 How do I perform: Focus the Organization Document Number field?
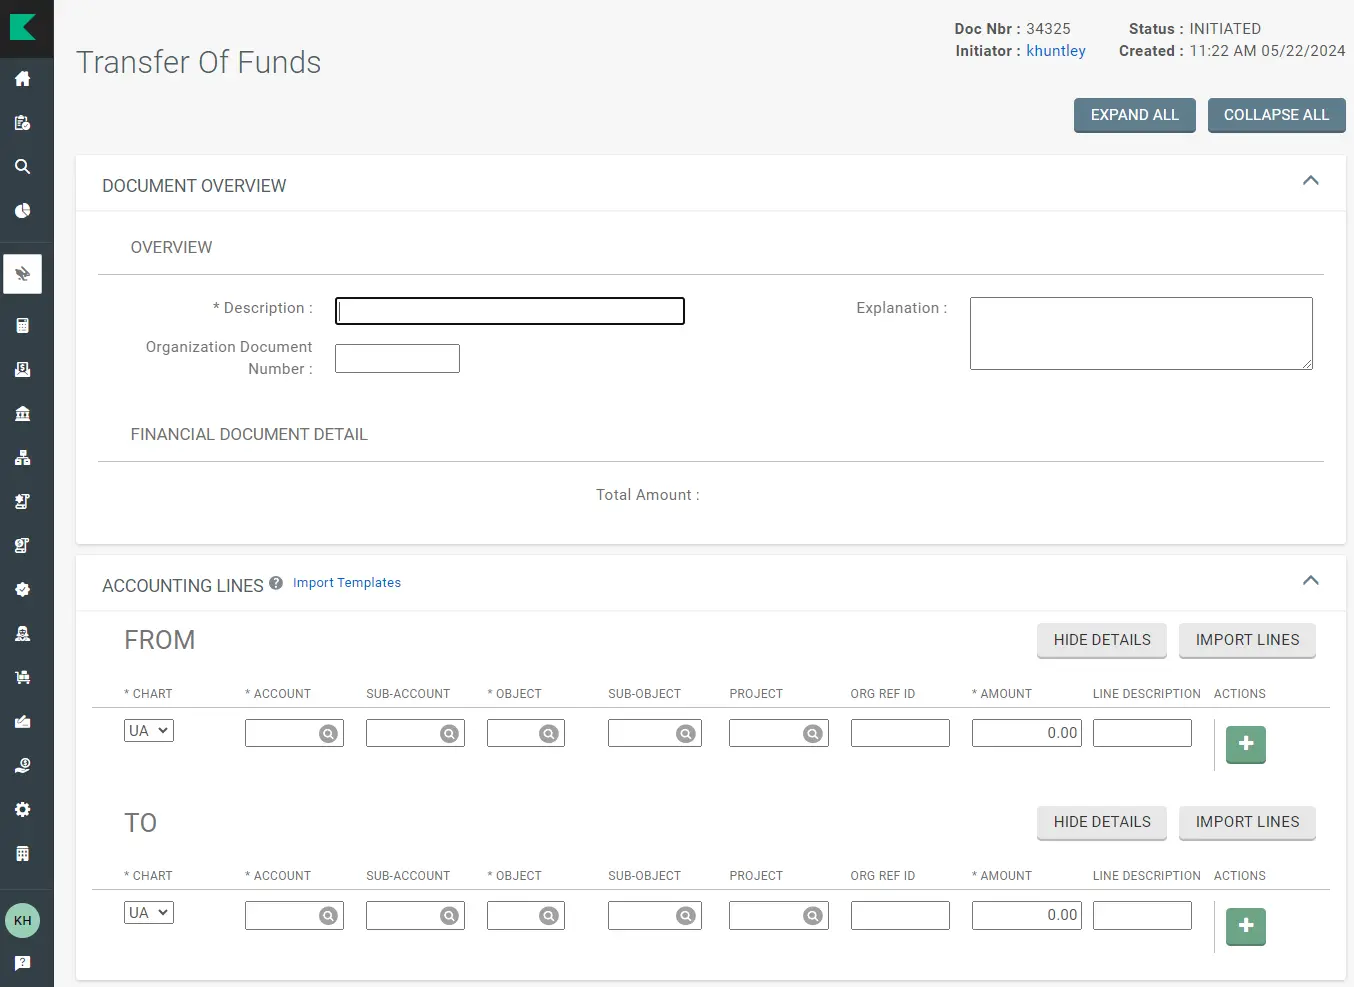click(x=397, y=358)
